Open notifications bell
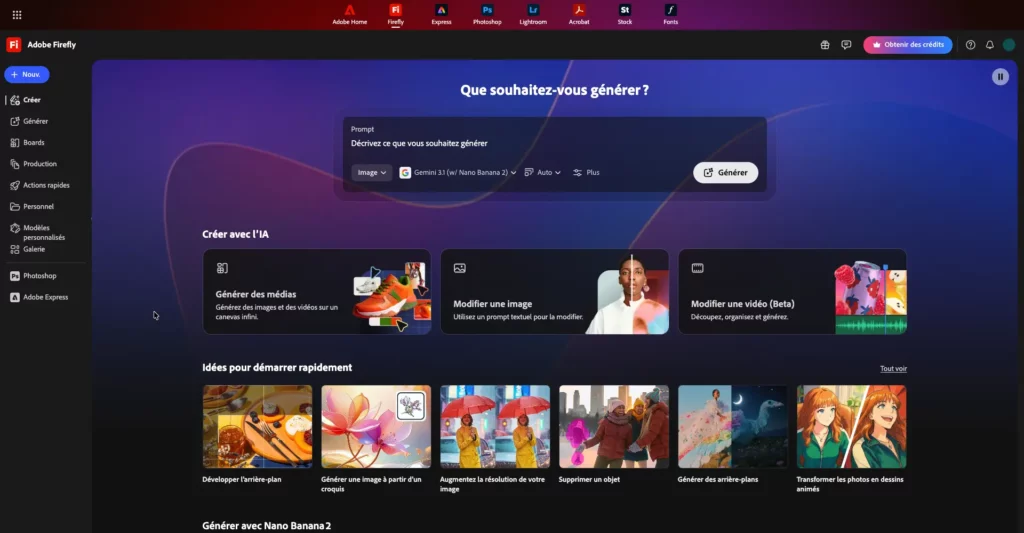Image resolution: width=1024 pixels, height=533 pixels. (990, 45)
